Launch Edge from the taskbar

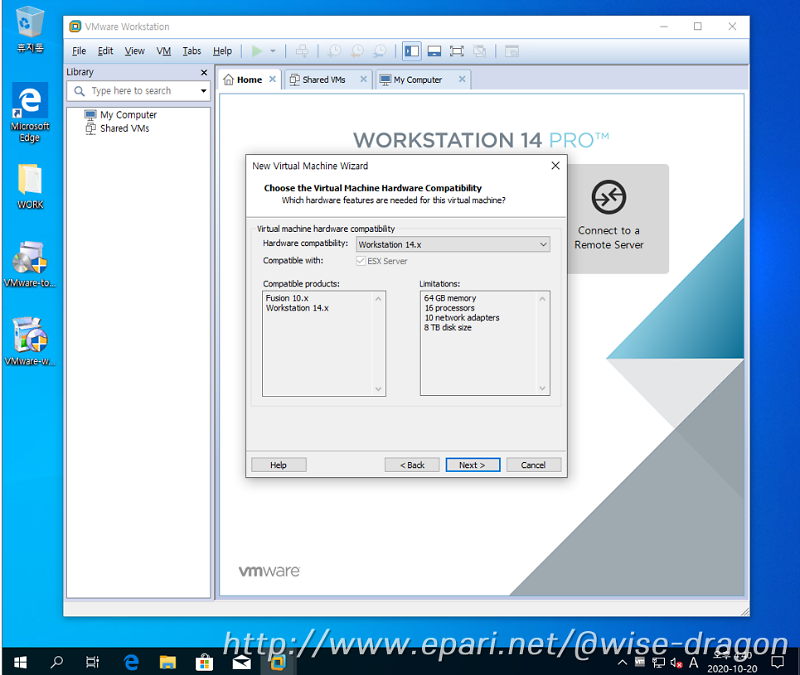[131, 662]
